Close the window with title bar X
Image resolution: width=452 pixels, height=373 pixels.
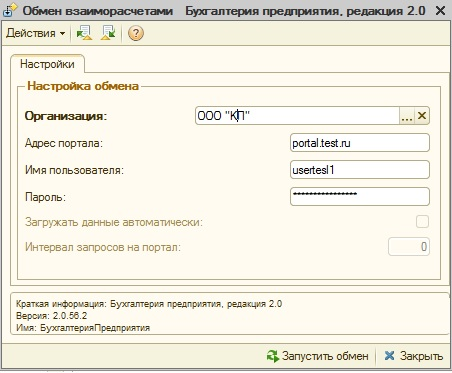click(441, 11)
